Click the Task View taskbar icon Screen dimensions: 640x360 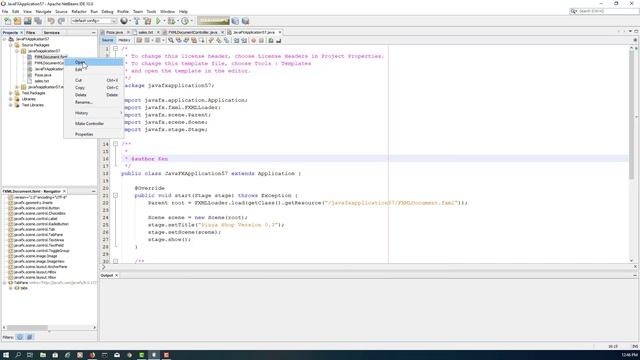pos(30,355)
